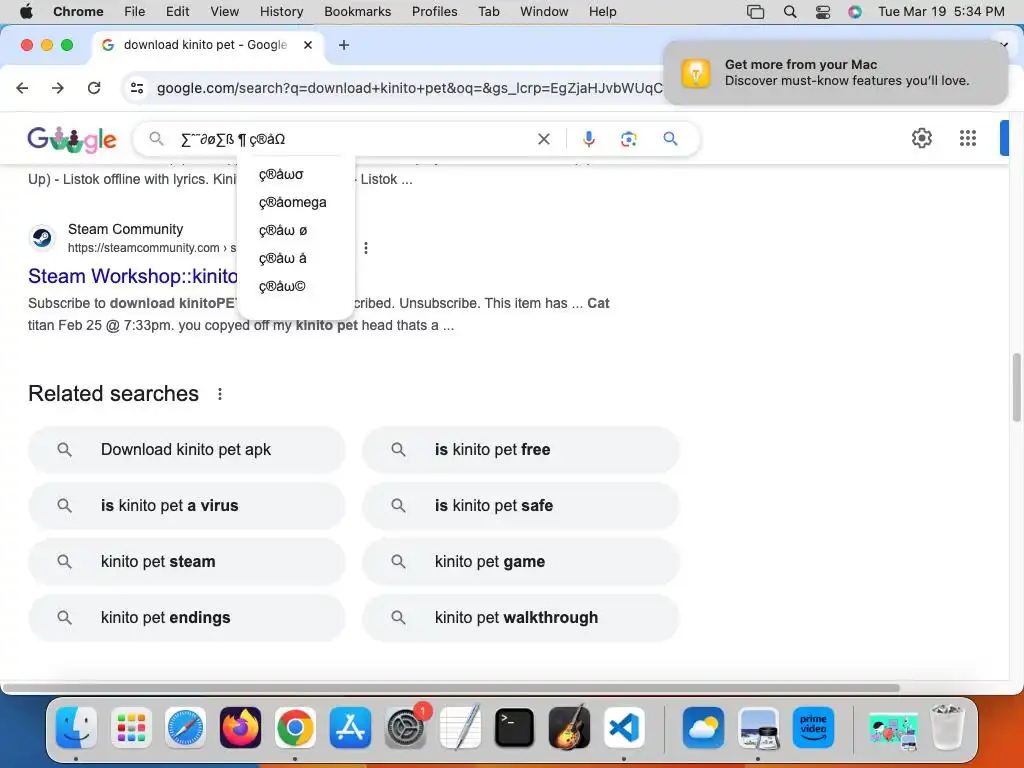Open the File menu

(135, 11)
